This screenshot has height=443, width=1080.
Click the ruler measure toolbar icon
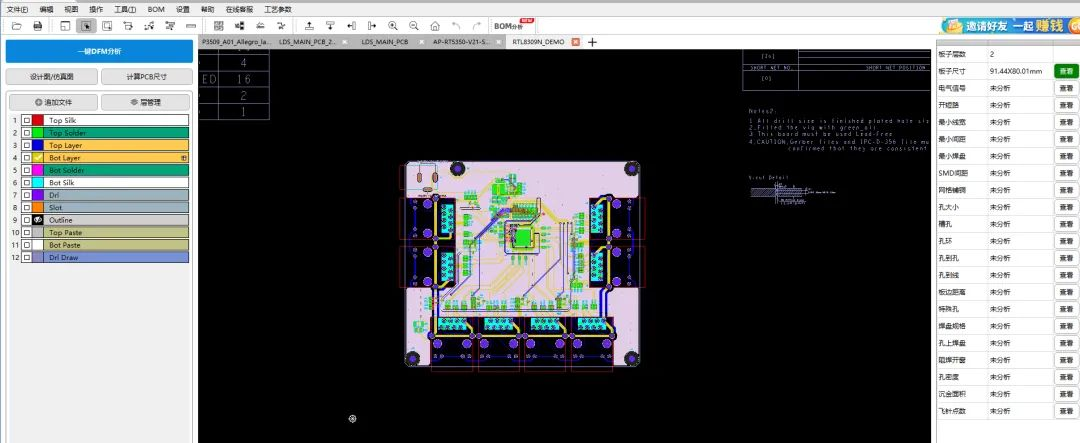point(191,26)
